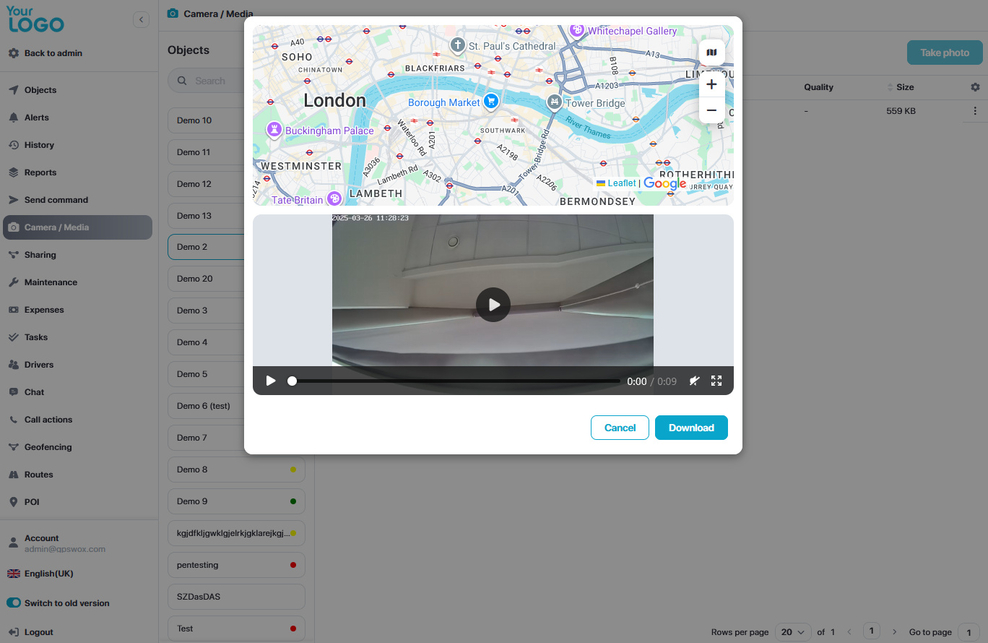988x643 pixels.
Task: Open three-dot menu for media row
Action: 975,111
